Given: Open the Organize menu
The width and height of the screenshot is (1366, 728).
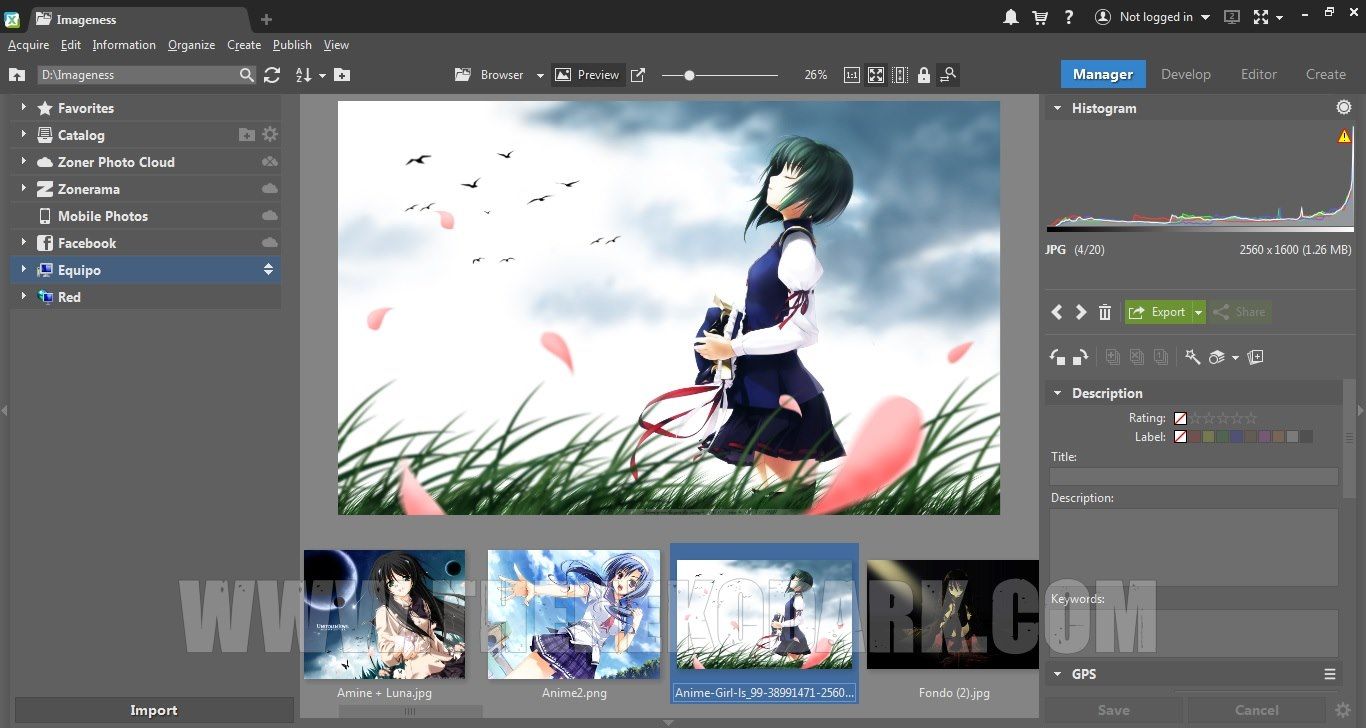Looking at the screenshot, I should click(x=192, y=45).
